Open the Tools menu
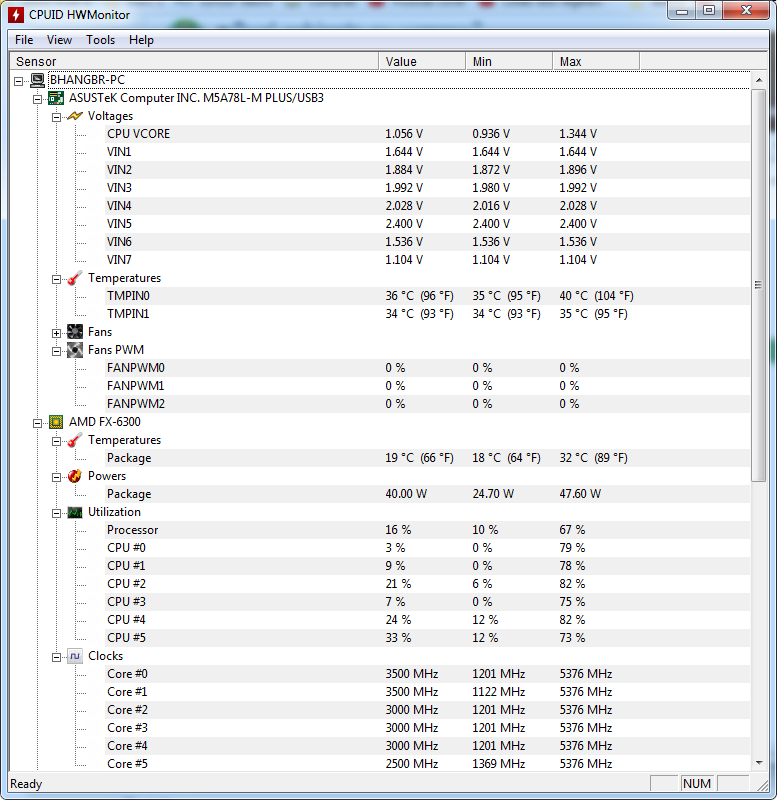The height and width of the screenshot is (800, 777). [x=101, y=40]
